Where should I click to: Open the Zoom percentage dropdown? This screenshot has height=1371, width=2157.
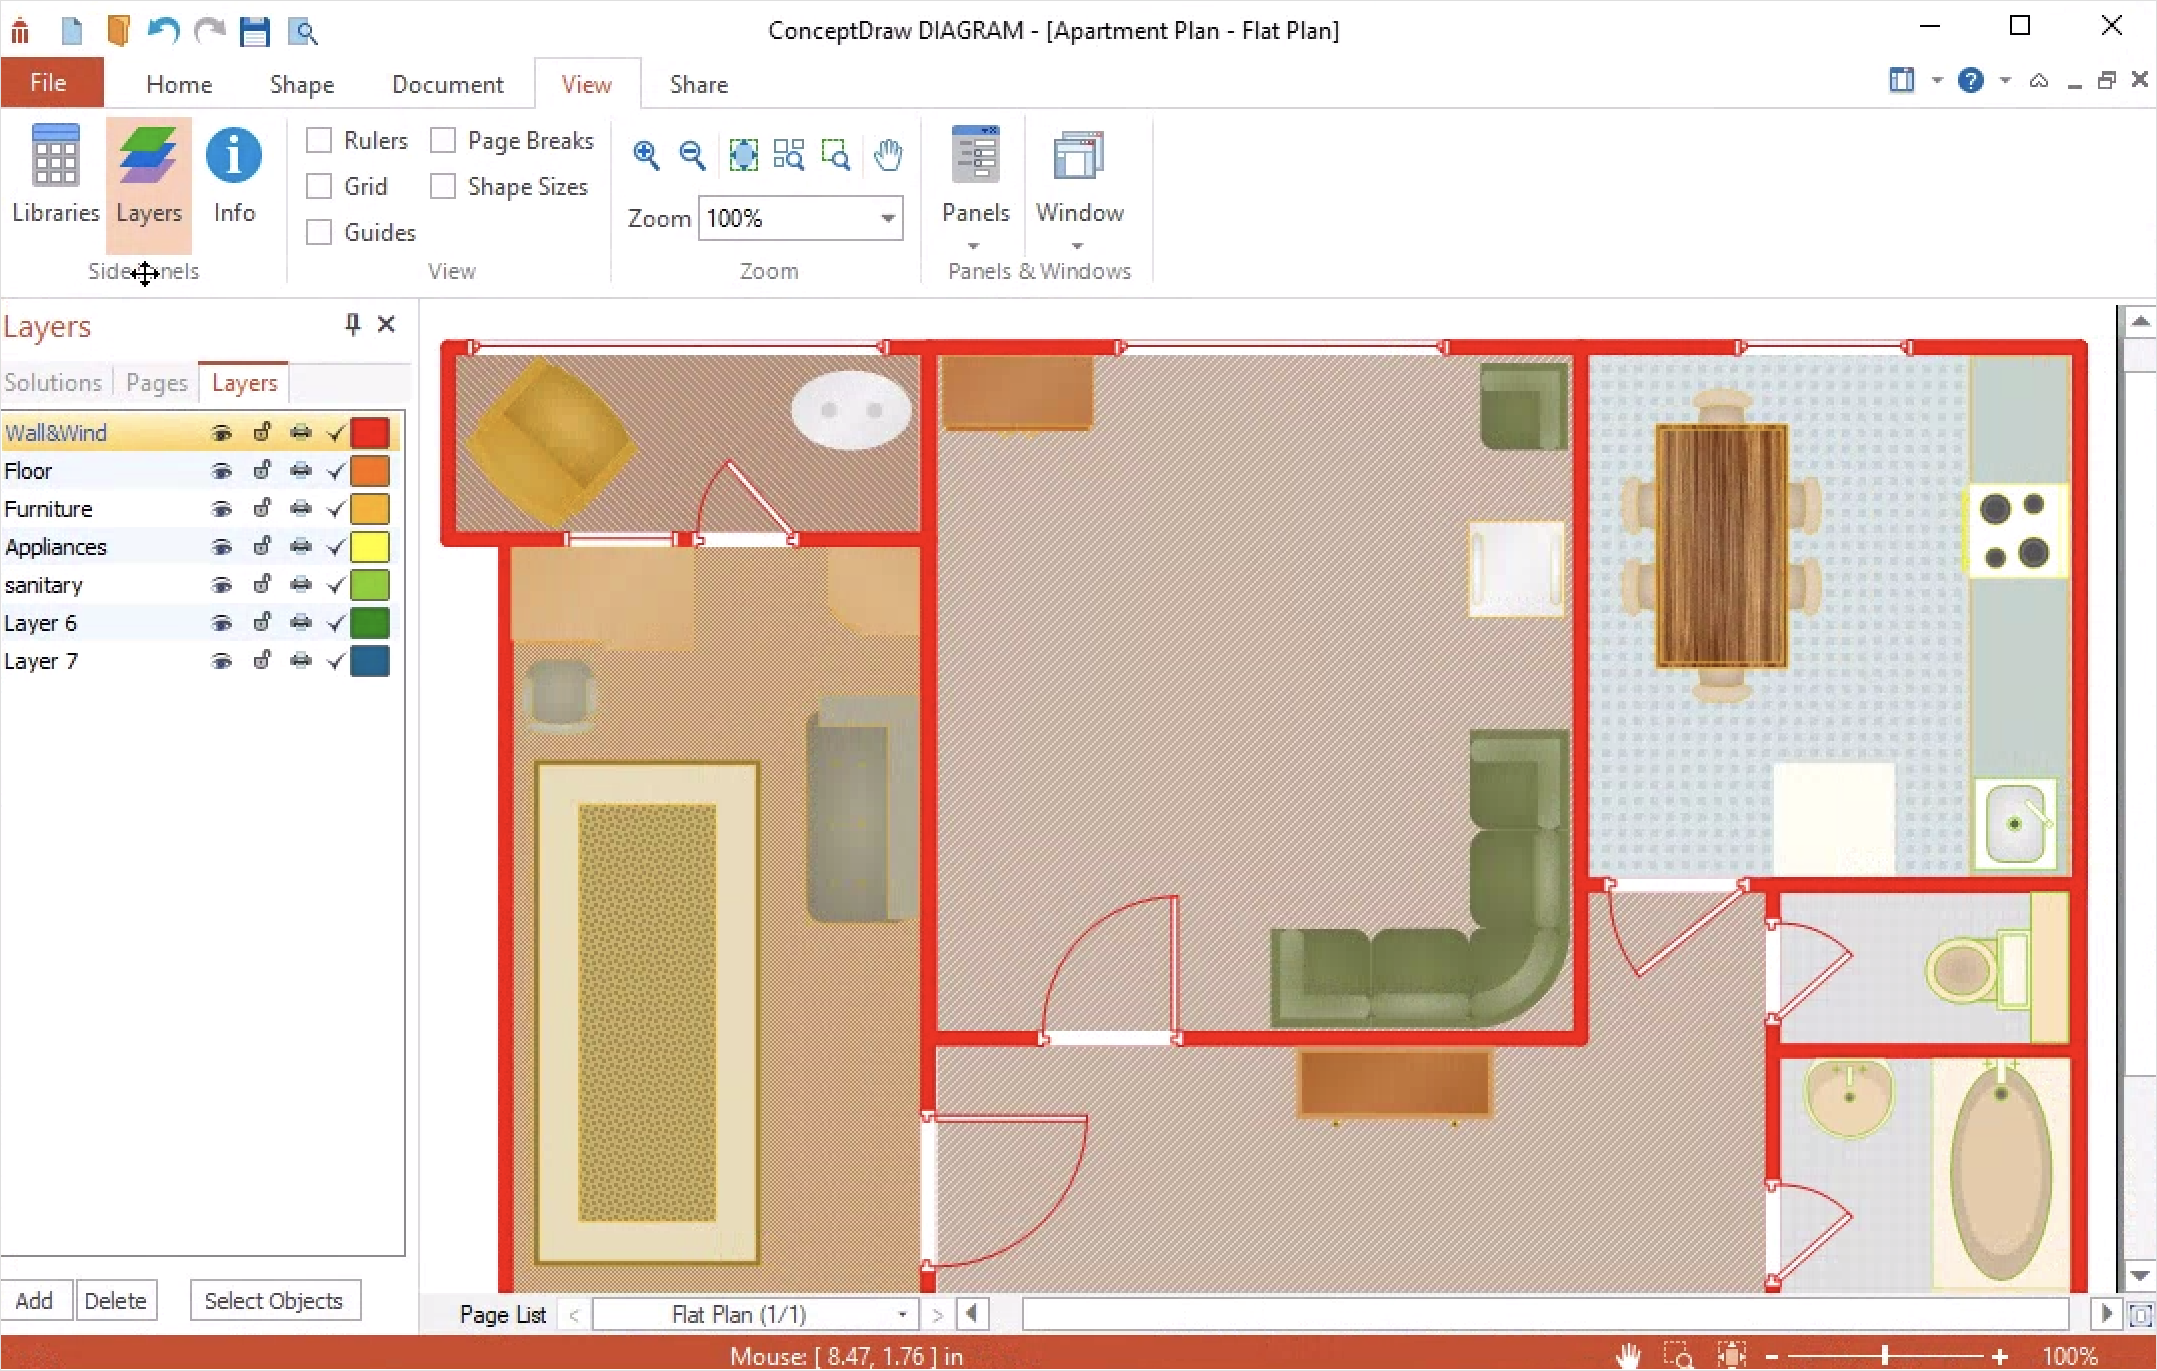(887, 219)
